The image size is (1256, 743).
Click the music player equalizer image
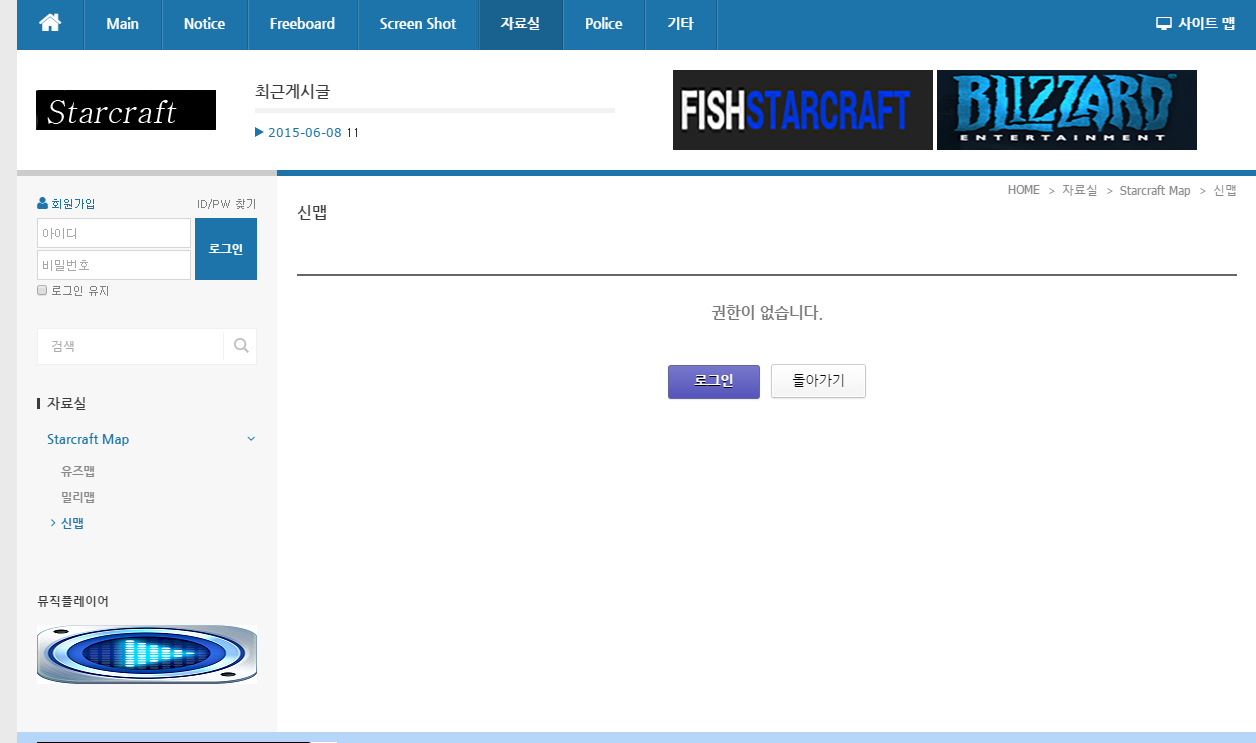(x=147, y=655)
